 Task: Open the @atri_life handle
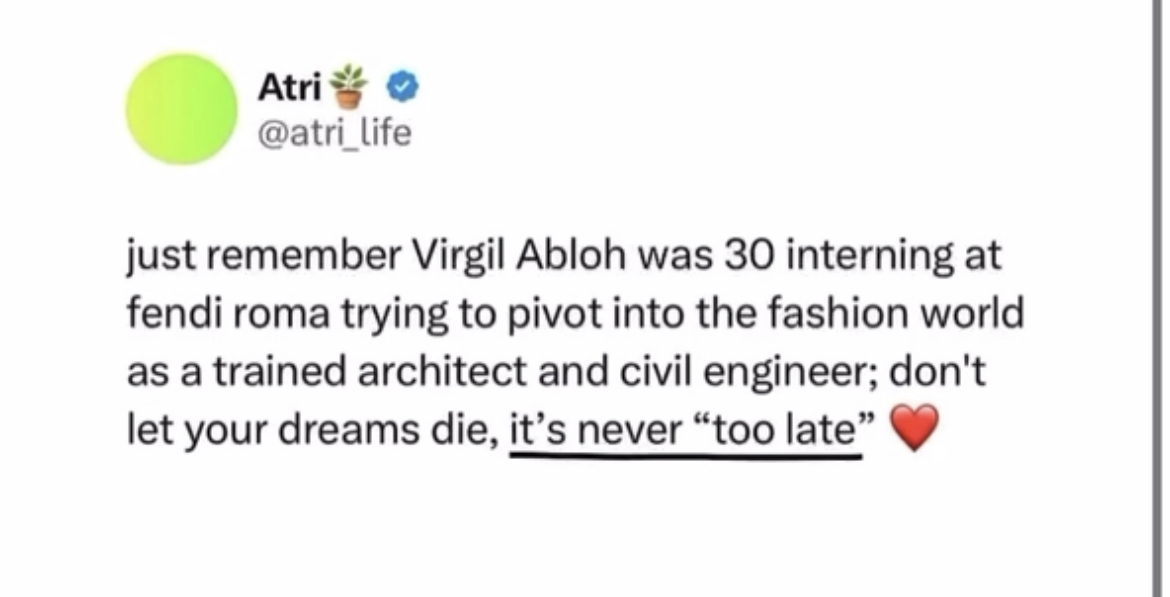point(334,133)
